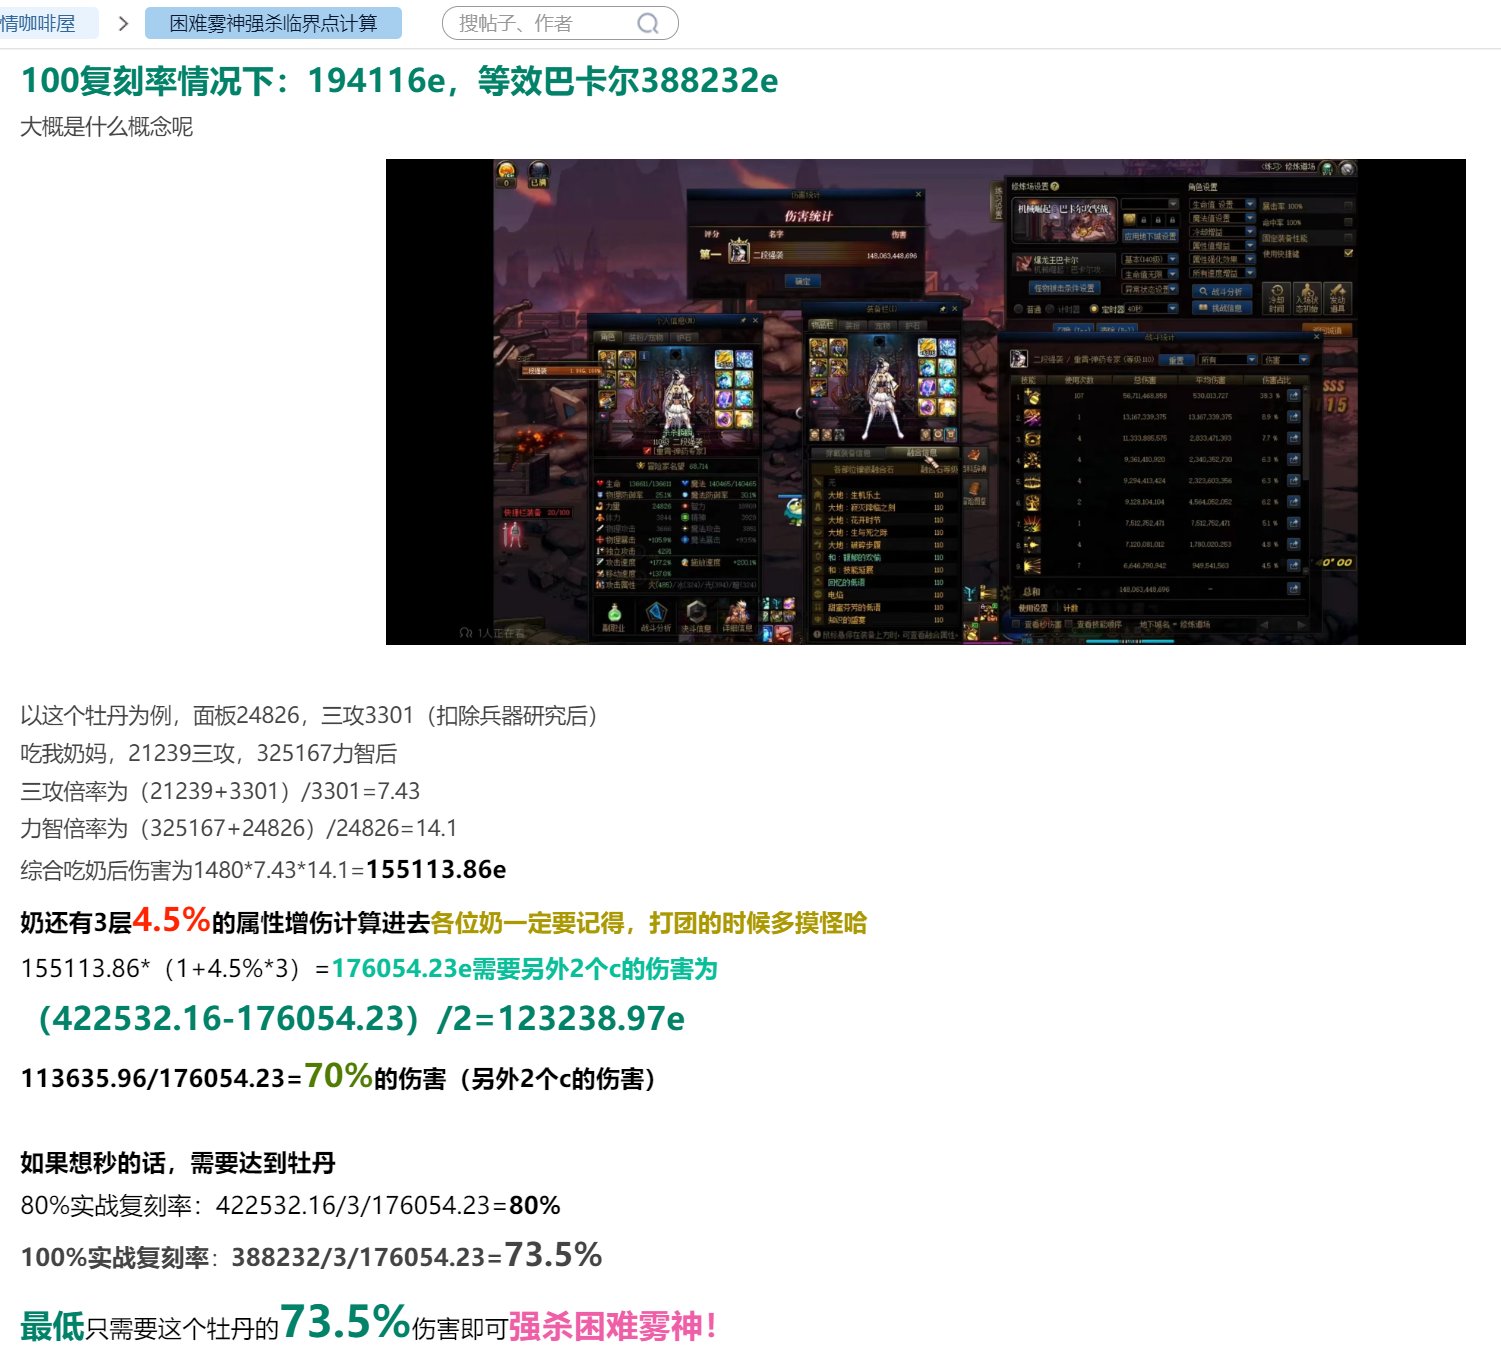Click the magnifier icon in the search box
The height and width of the screenshot is (1366, 1501).
tap(648, 23)
